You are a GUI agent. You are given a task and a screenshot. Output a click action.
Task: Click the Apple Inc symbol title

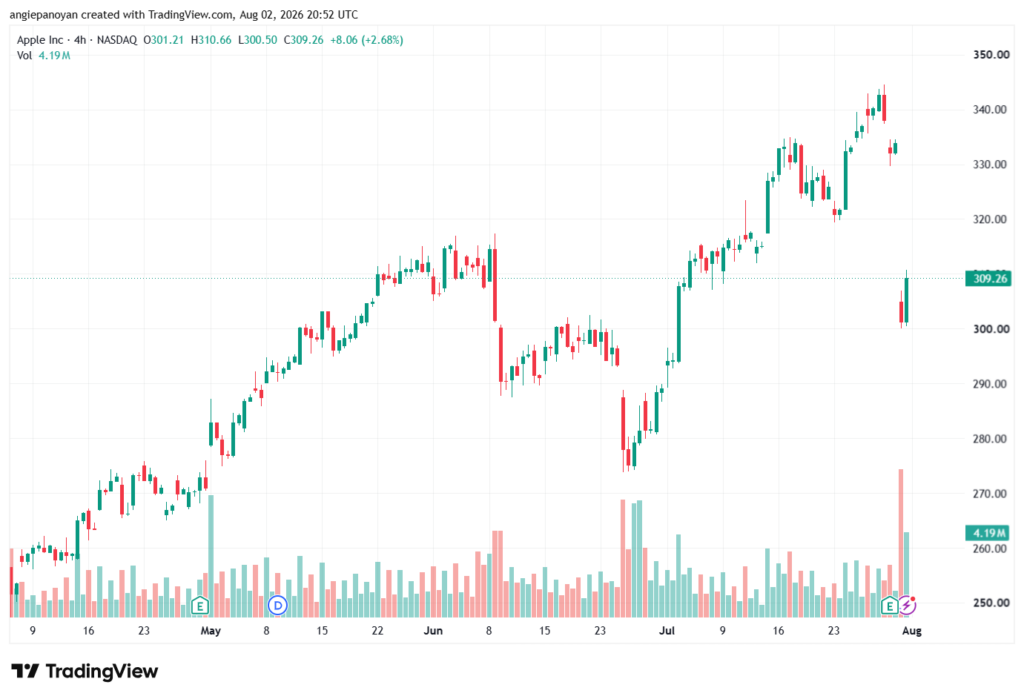point(40,40)
